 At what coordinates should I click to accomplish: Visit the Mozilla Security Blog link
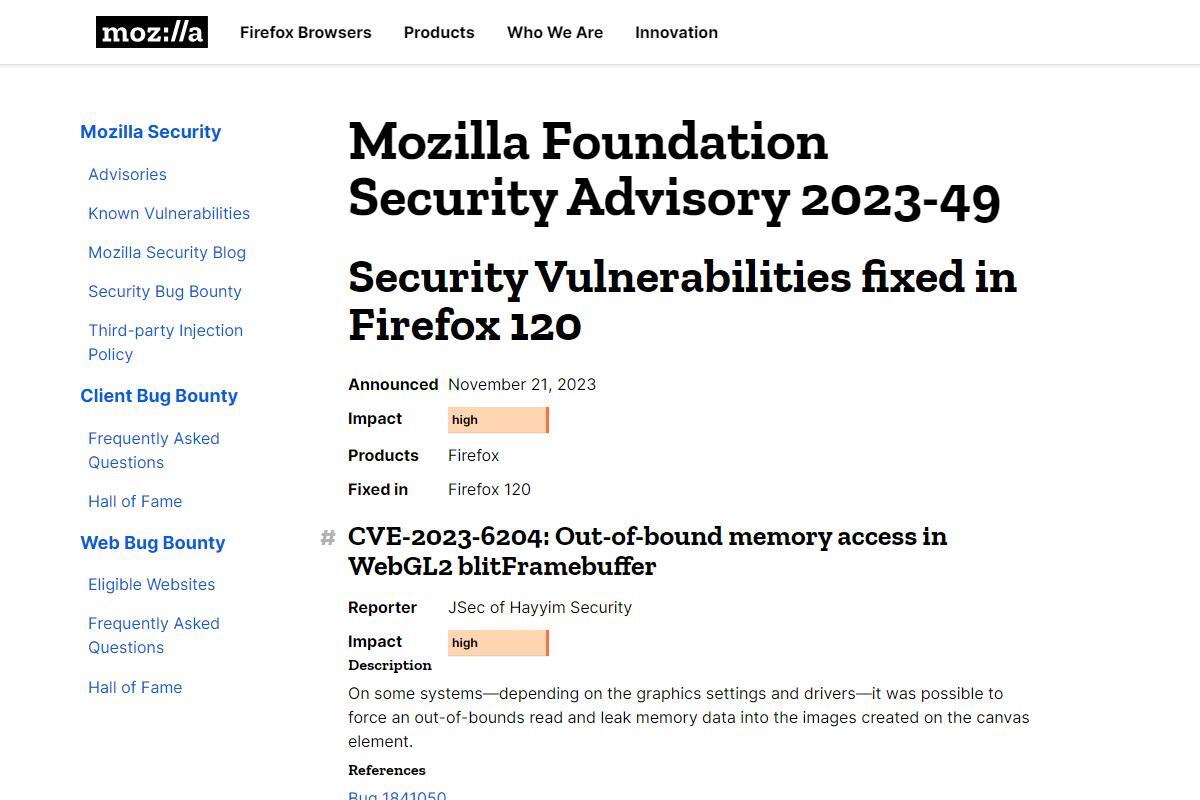click(167, 252)
